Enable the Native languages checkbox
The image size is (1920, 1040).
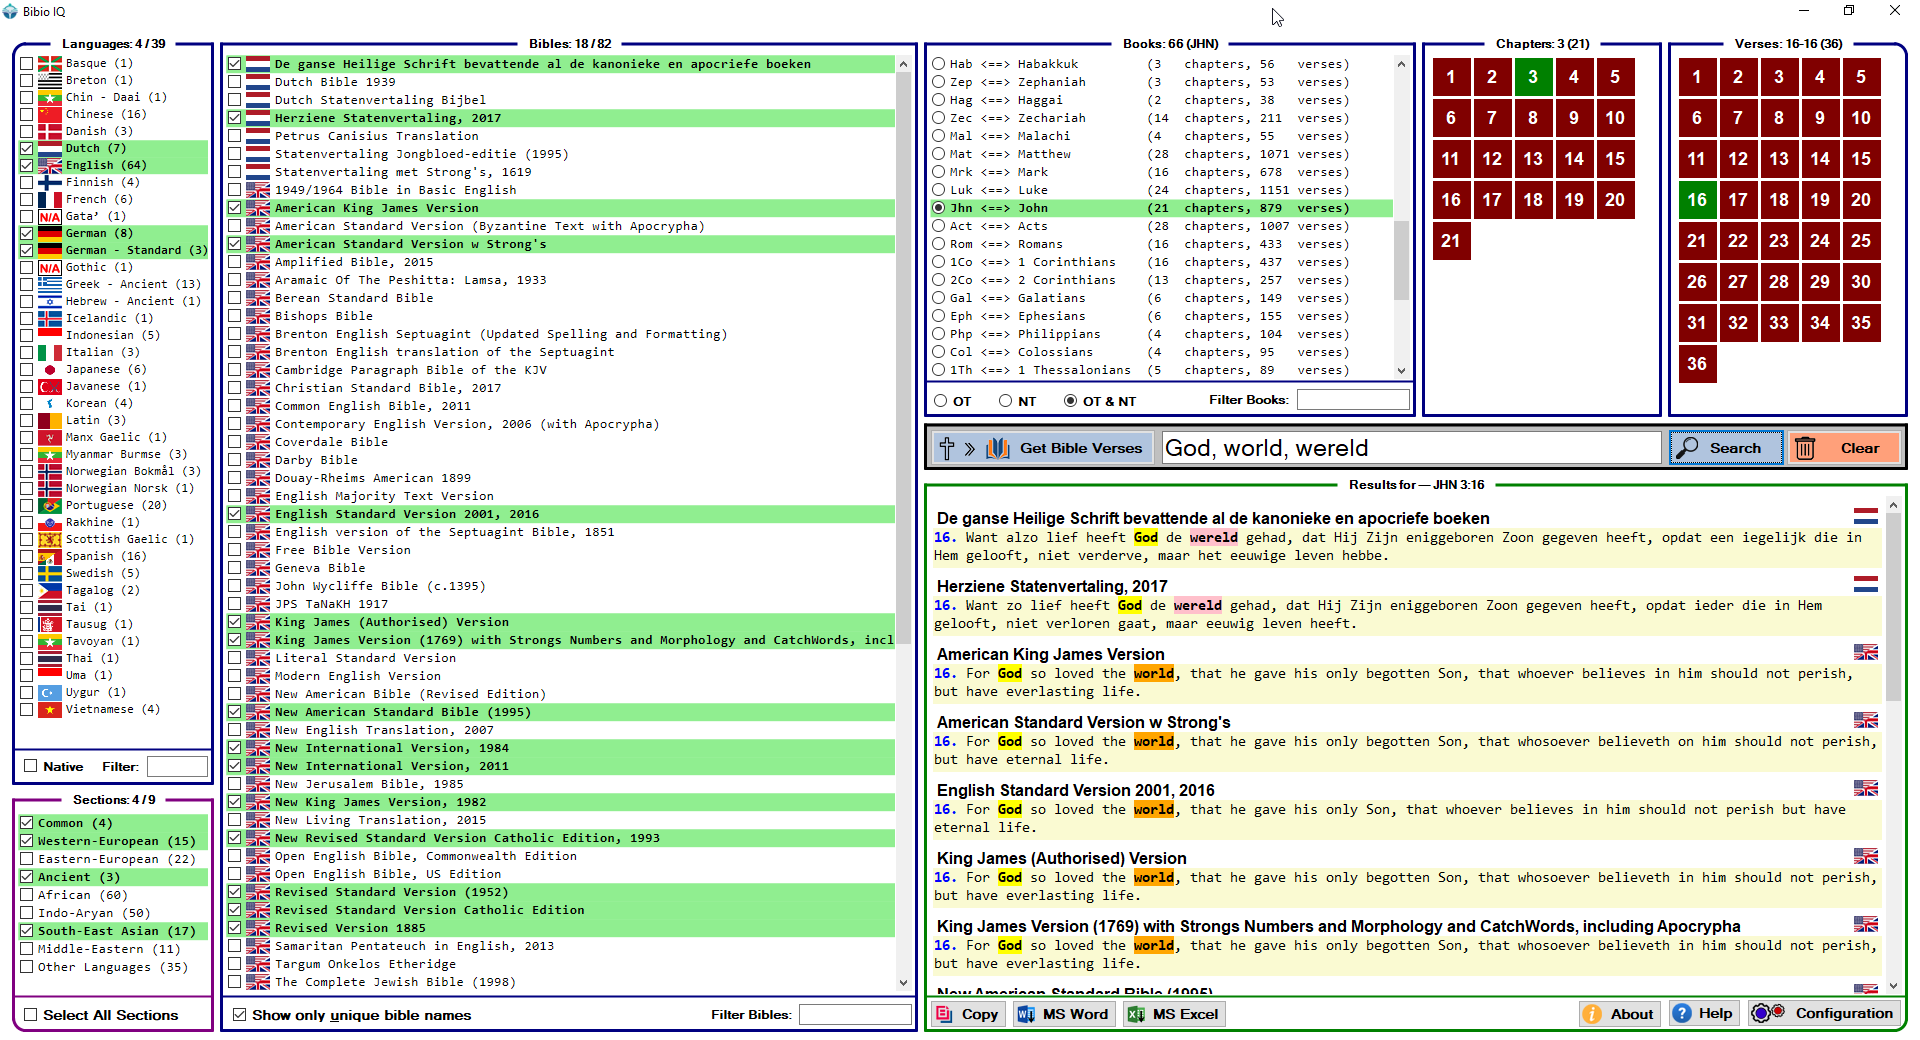point(31,766)
